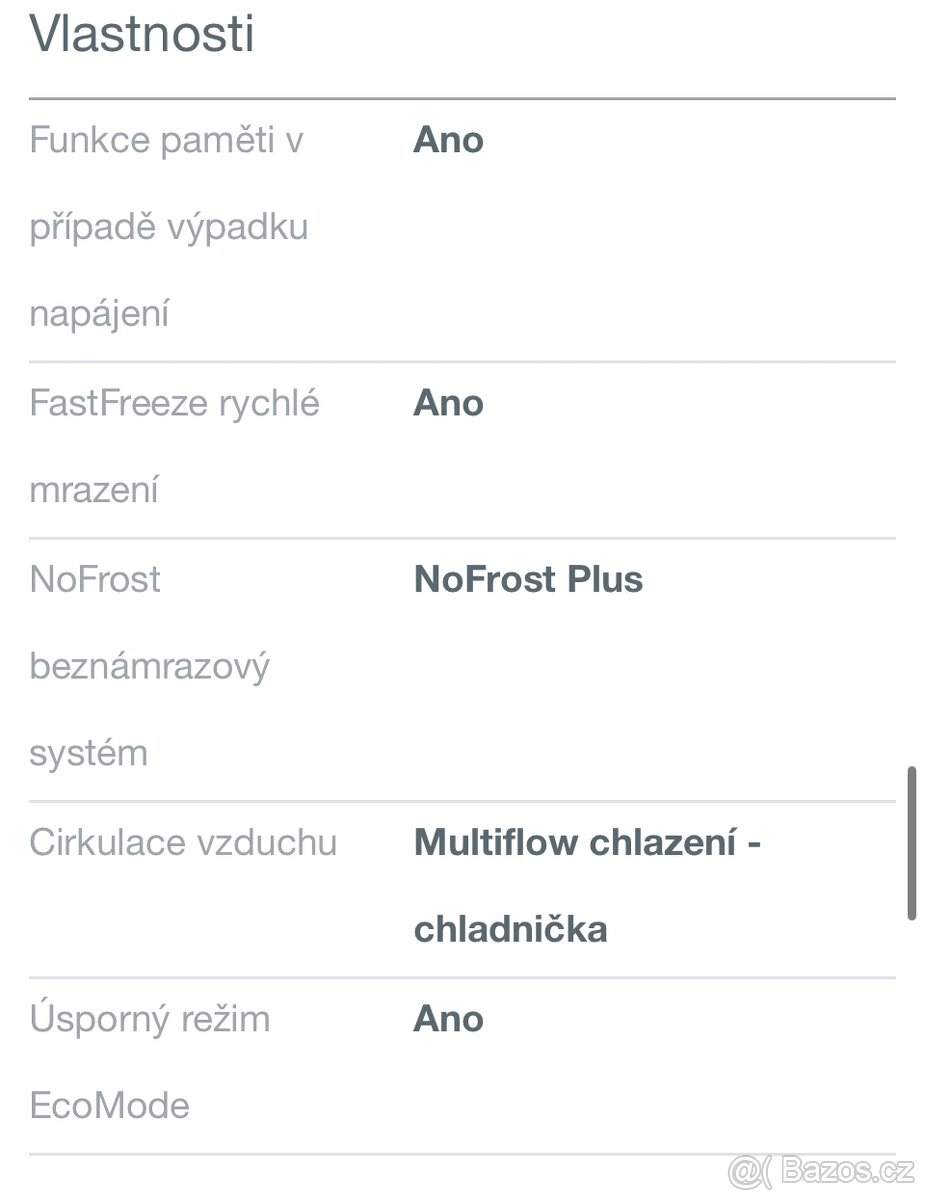Viewport: 925px width, 1200px height.
Task: Select the word "EcoMode"
Action: coord(109,1106)
